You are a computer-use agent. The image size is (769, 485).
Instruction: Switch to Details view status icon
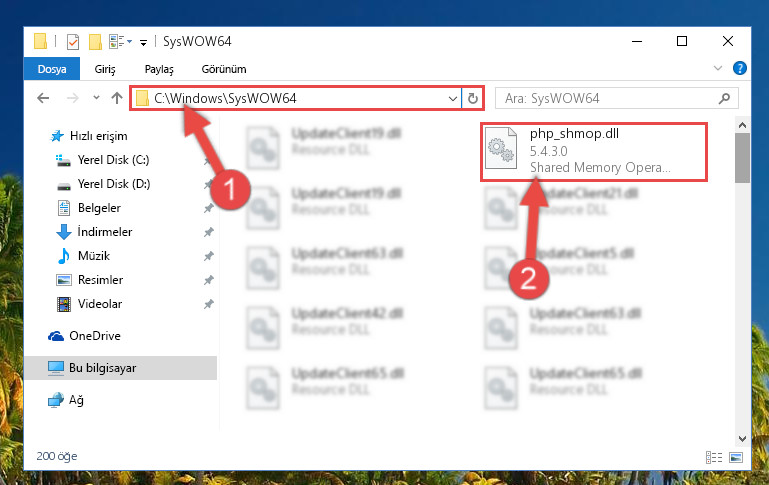pos(714,458)
